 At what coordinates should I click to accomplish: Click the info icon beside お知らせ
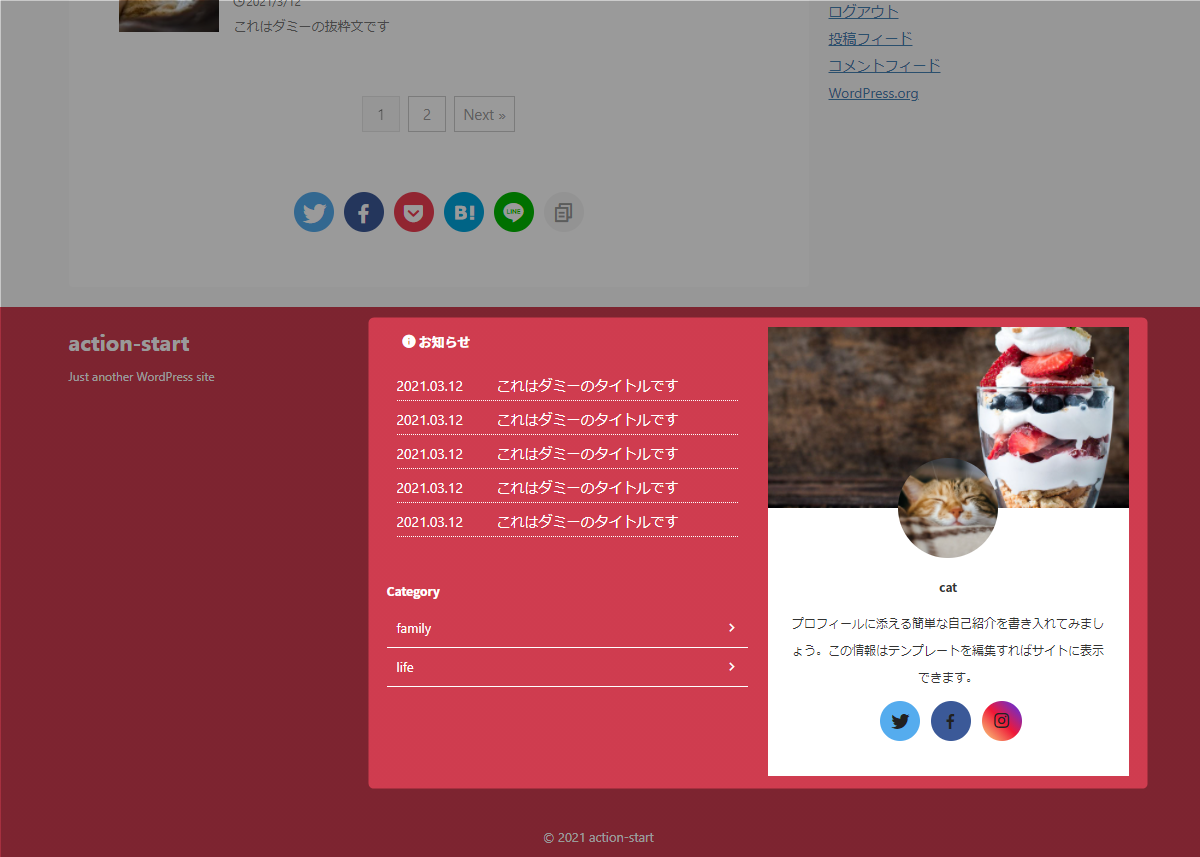pyautogui.click(x=408, y=341)
